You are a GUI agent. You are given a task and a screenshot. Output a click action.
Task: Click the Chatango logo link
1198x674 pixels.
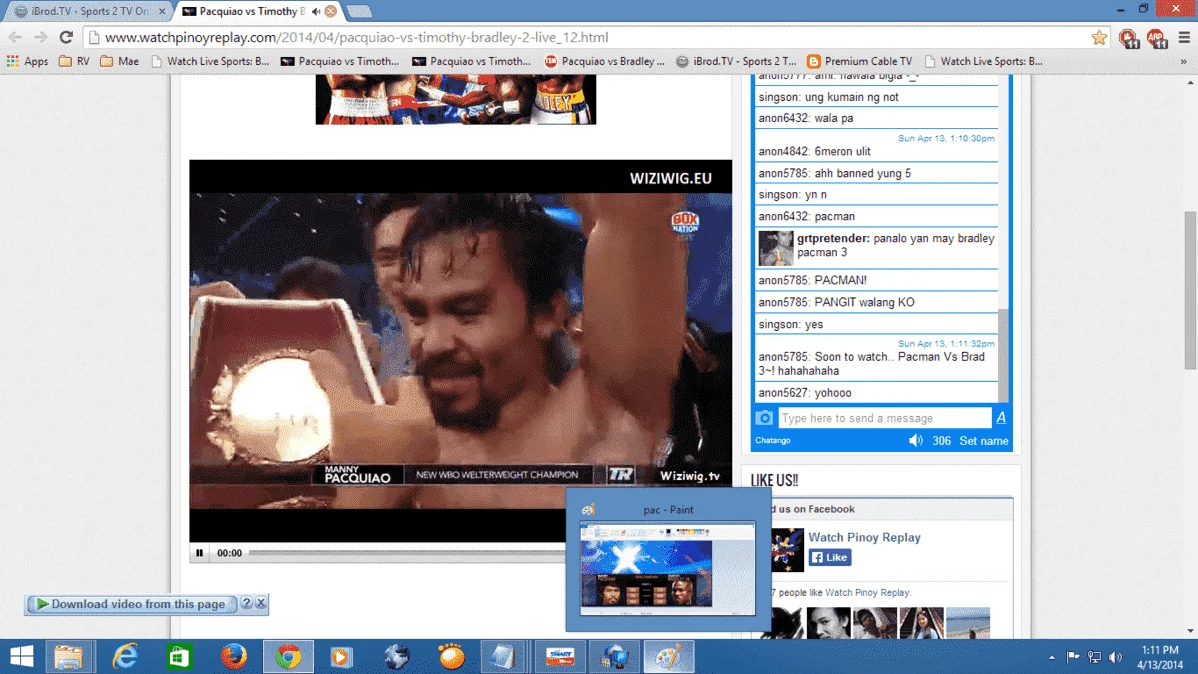772,440
